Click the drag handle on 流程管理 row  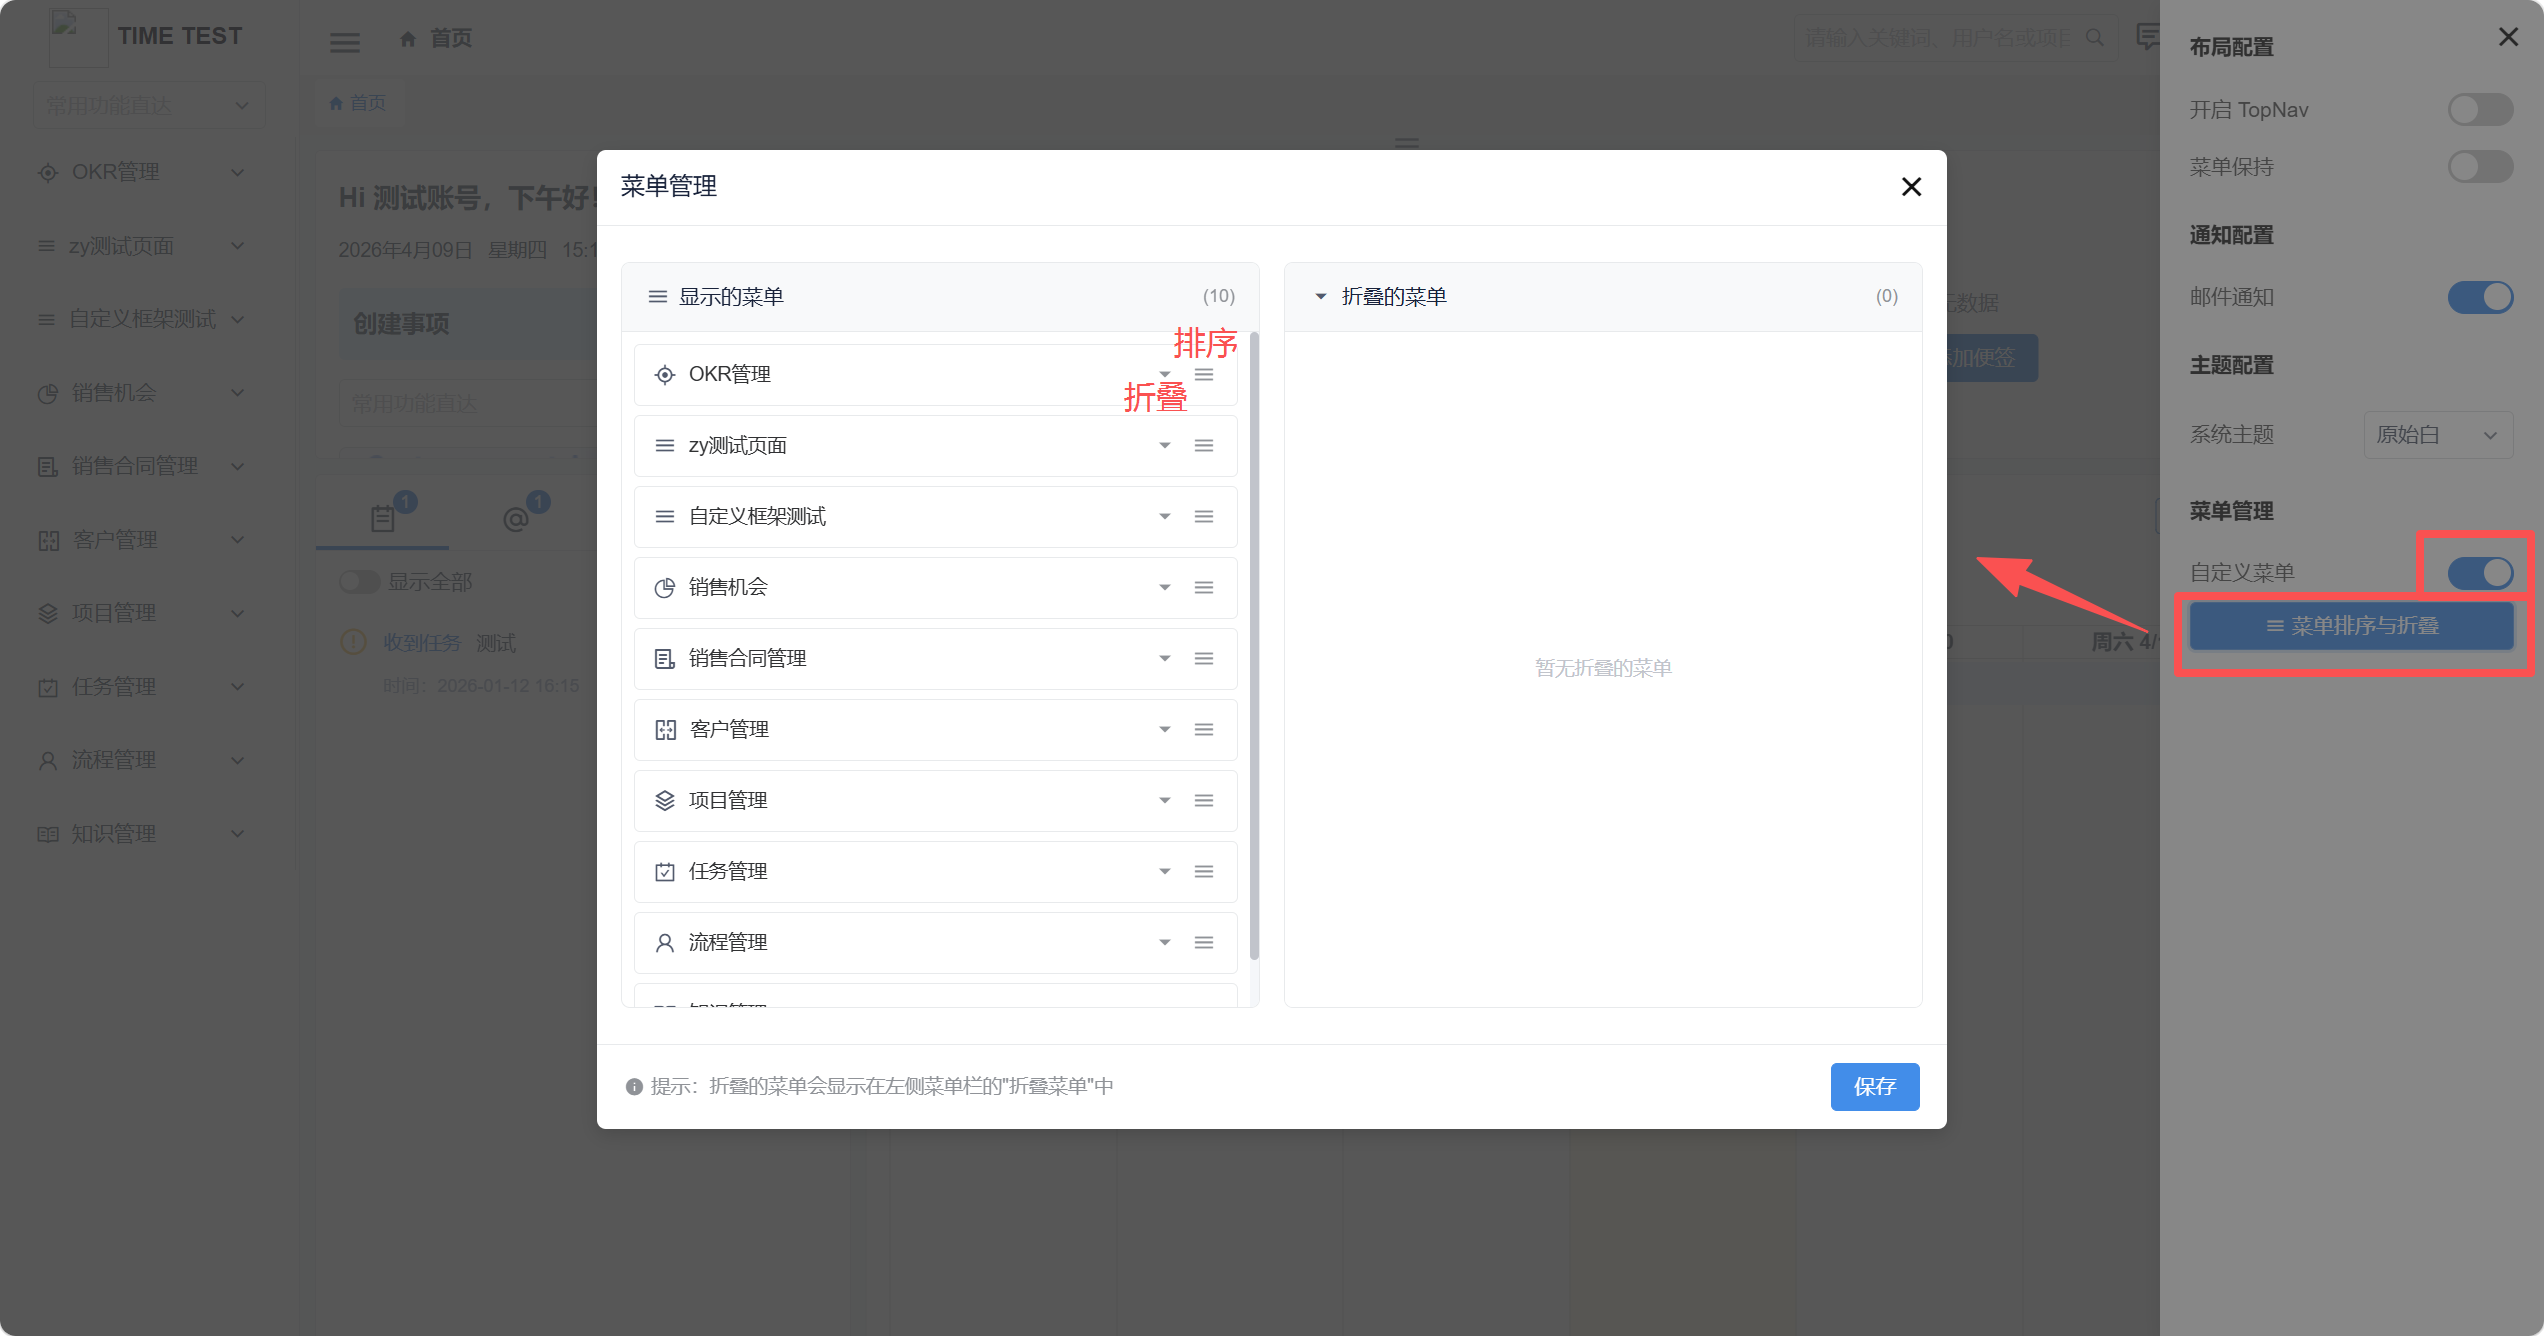[1204, 942]
